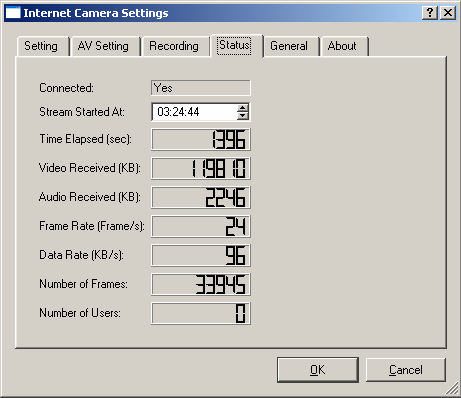This screenshot has height=398, width=461.
Task: Click the dialog resize grip corner
Action: click(x=453, y=389)
